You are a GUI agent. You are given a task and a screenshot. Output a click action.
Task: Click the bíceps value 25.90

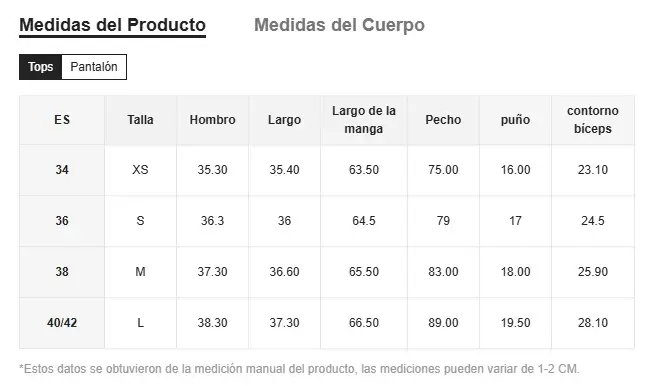coord(592,272)
